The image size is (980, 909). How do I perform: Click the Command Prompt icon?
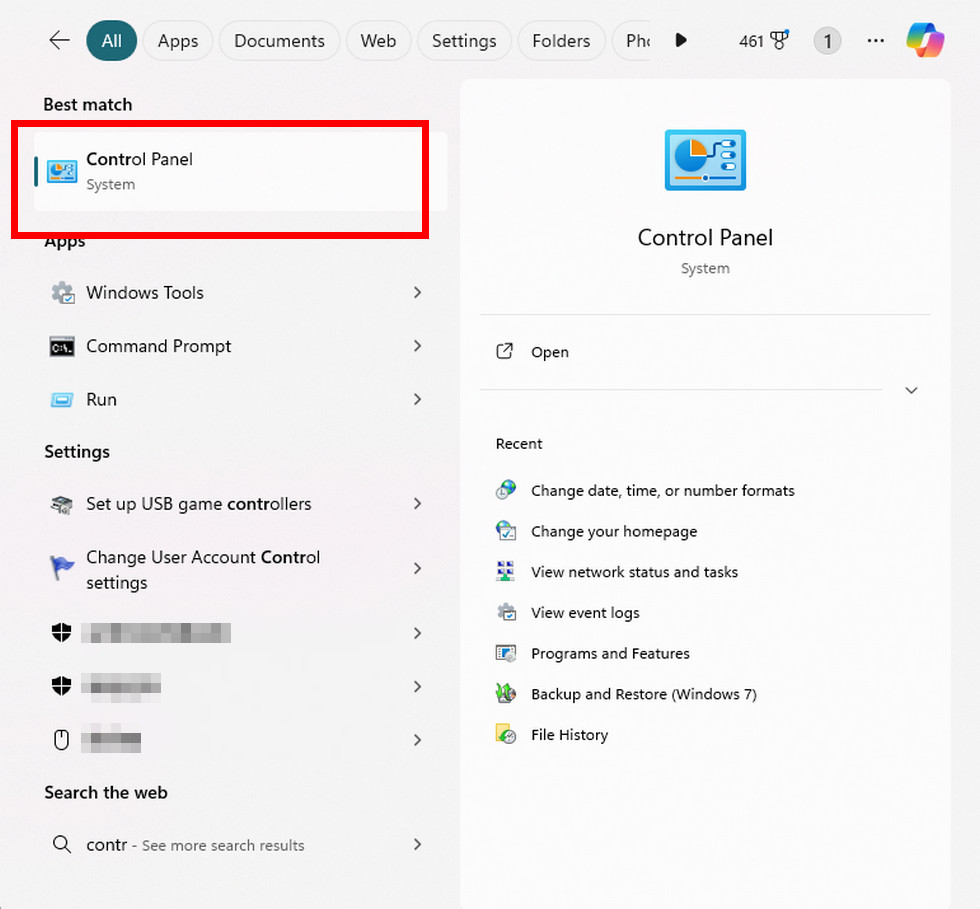click(62, 346)
